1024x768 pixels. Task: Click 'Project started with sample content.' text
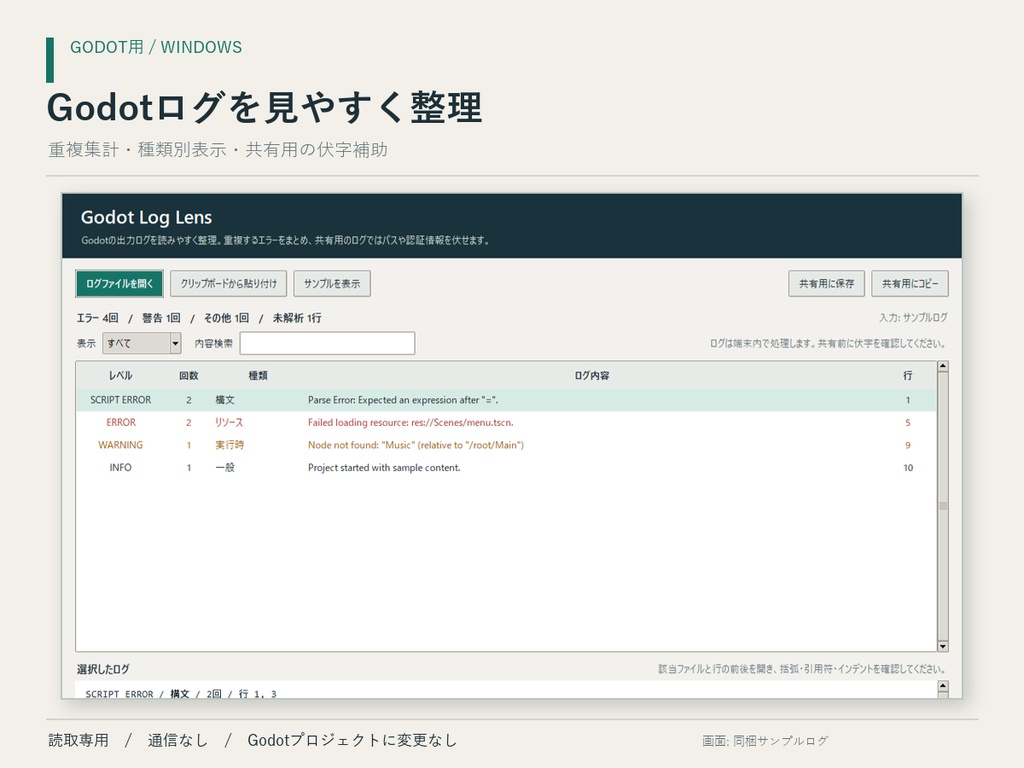pos(384,468)
